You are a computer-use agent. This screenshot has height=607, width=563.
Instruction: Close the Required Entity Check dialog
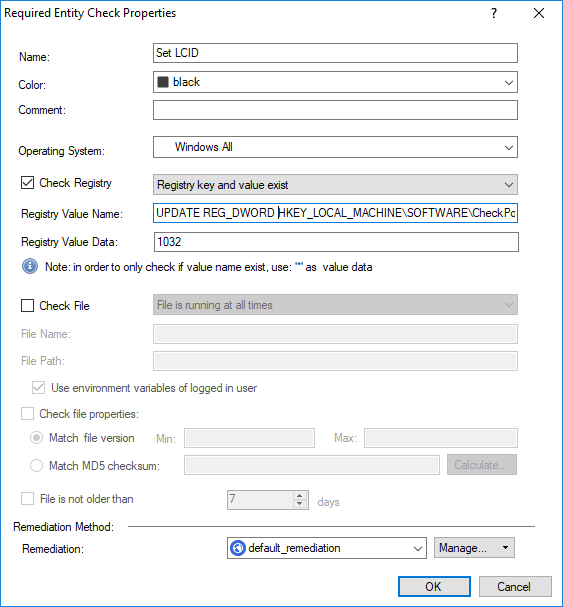pos(539,14)
